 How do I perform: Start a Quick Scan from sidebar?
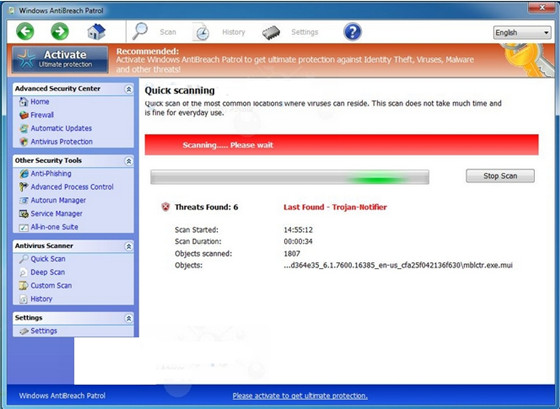pyautogui.click(x=48, y=259)
